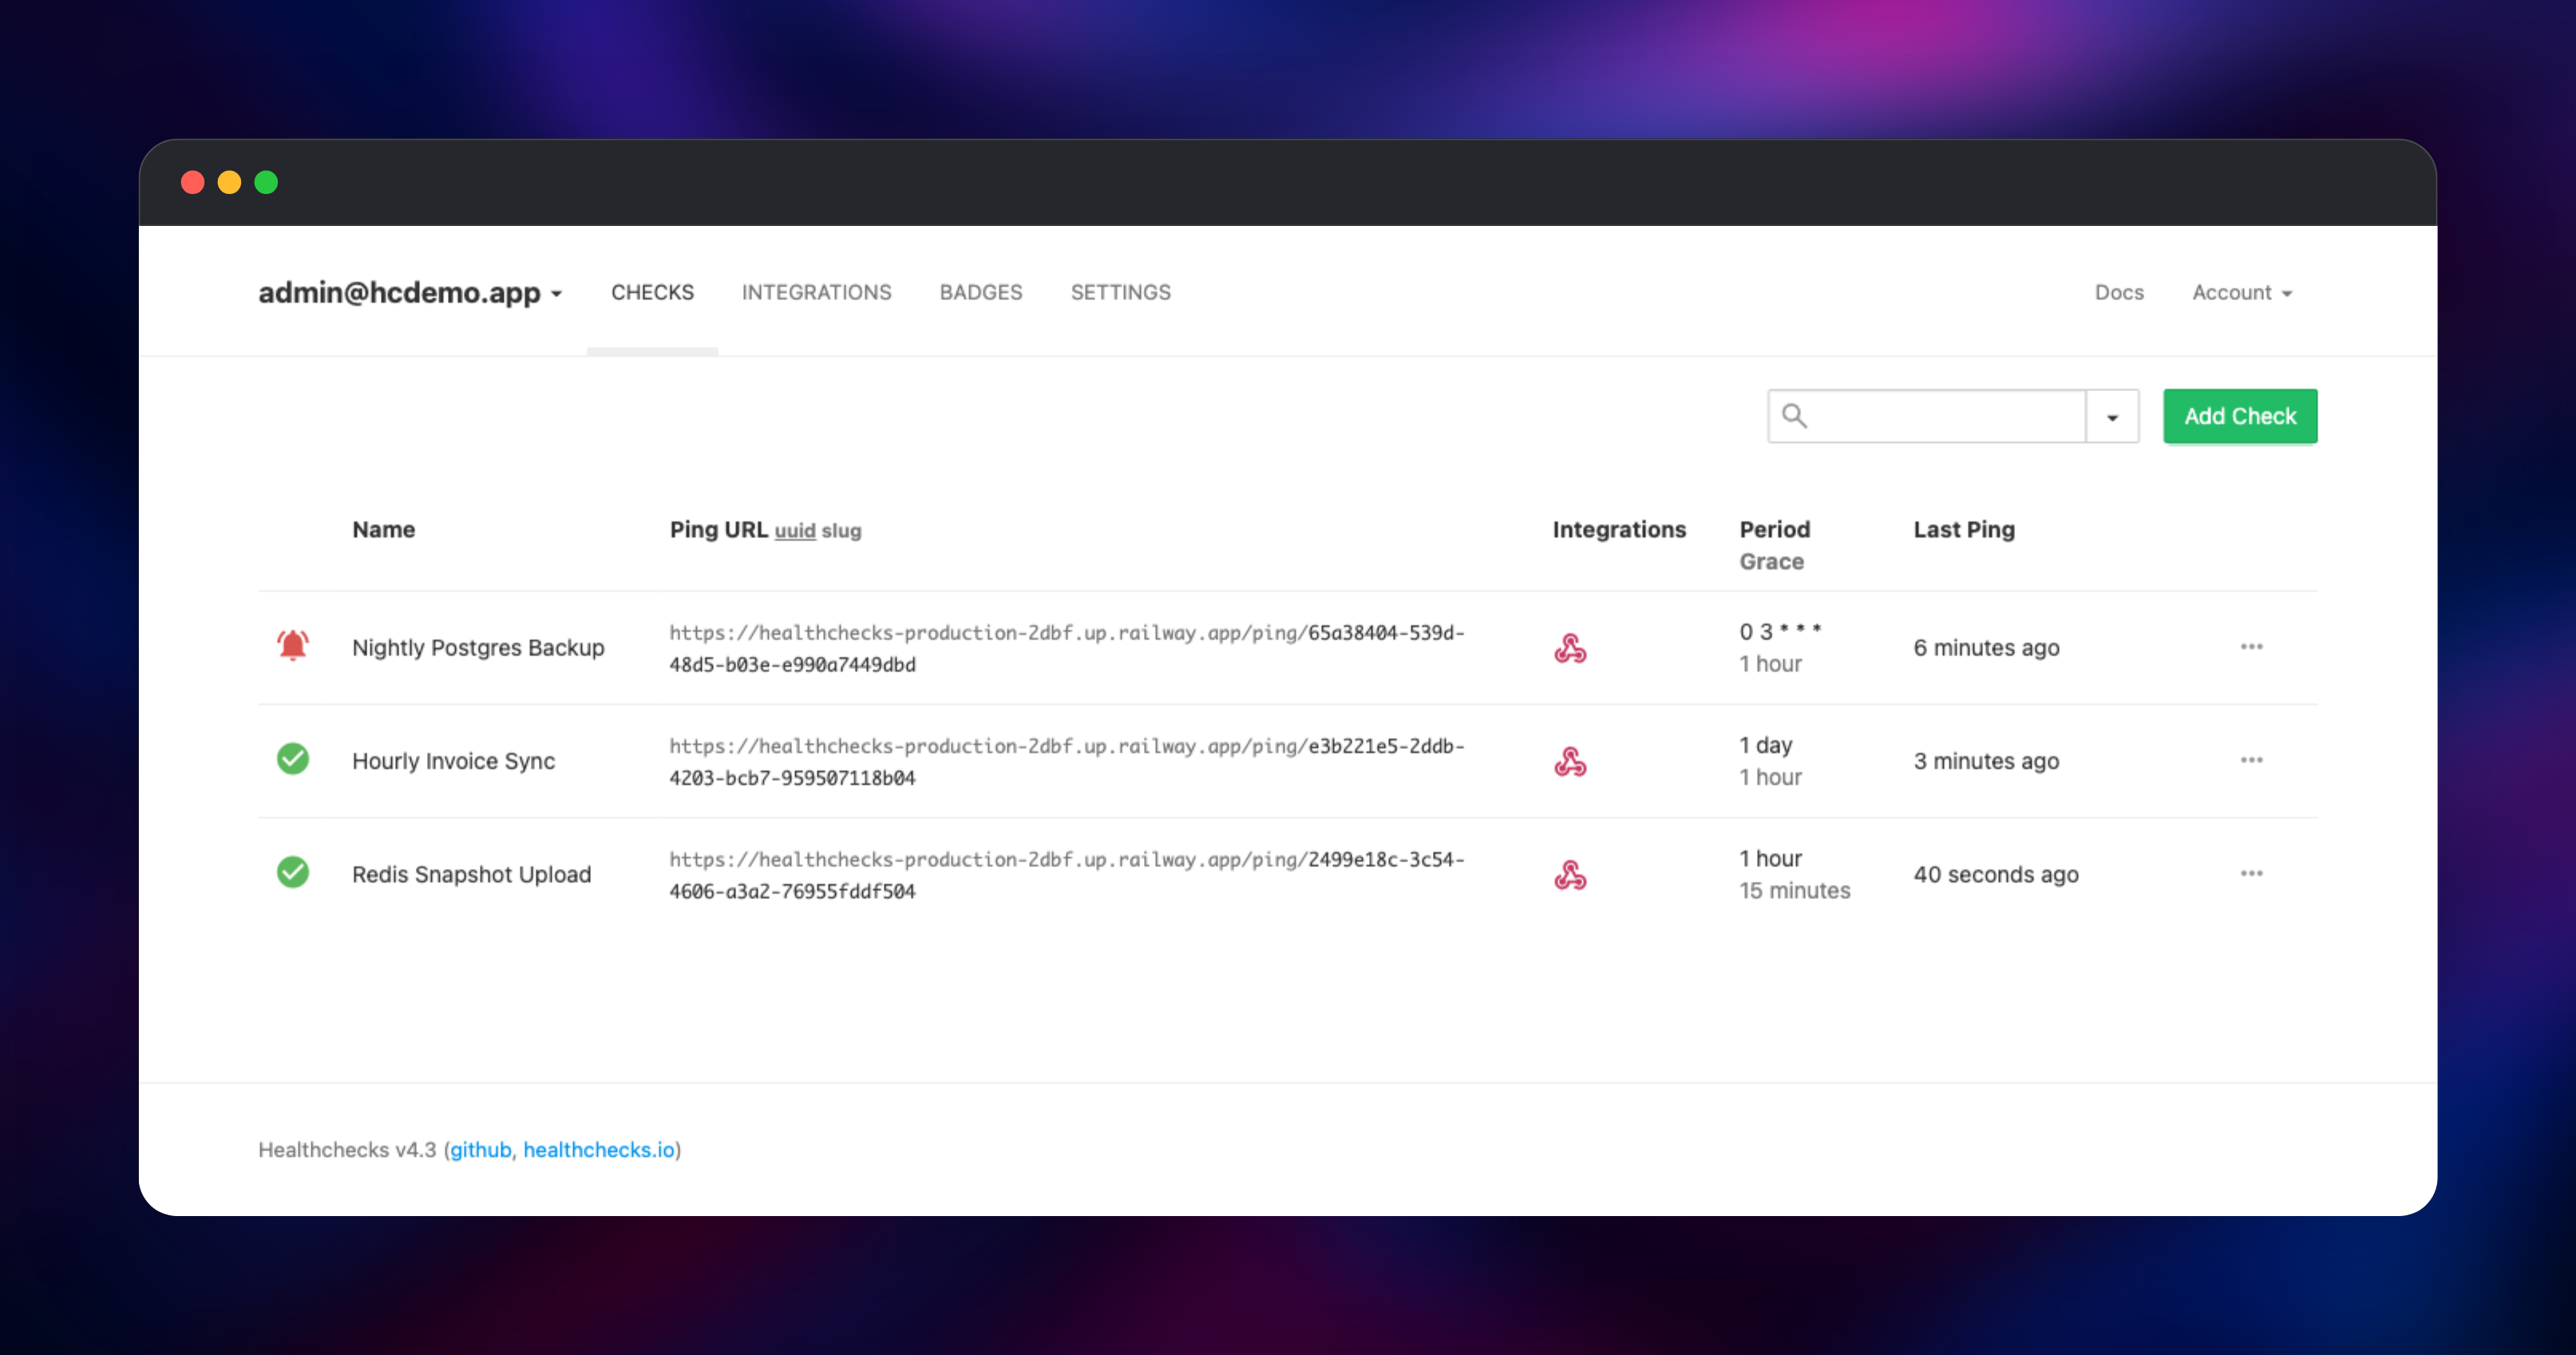The height and width of the screenshot is (1355, 2576).
Task: Click the red window close button
Action: (x=193, y=182)
